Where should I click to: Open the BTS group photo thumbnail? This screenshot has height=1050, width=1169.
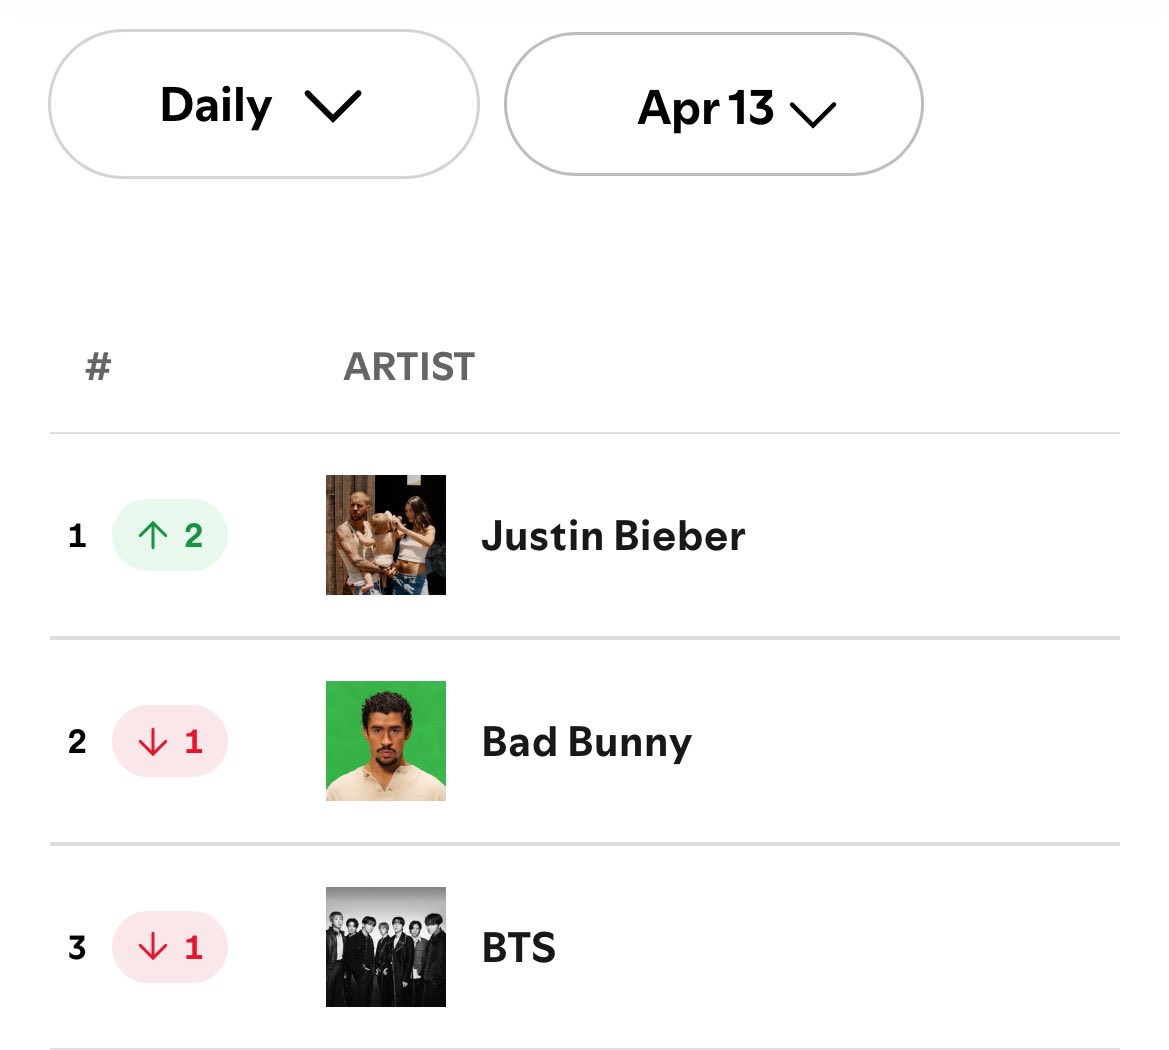[386, 947]
